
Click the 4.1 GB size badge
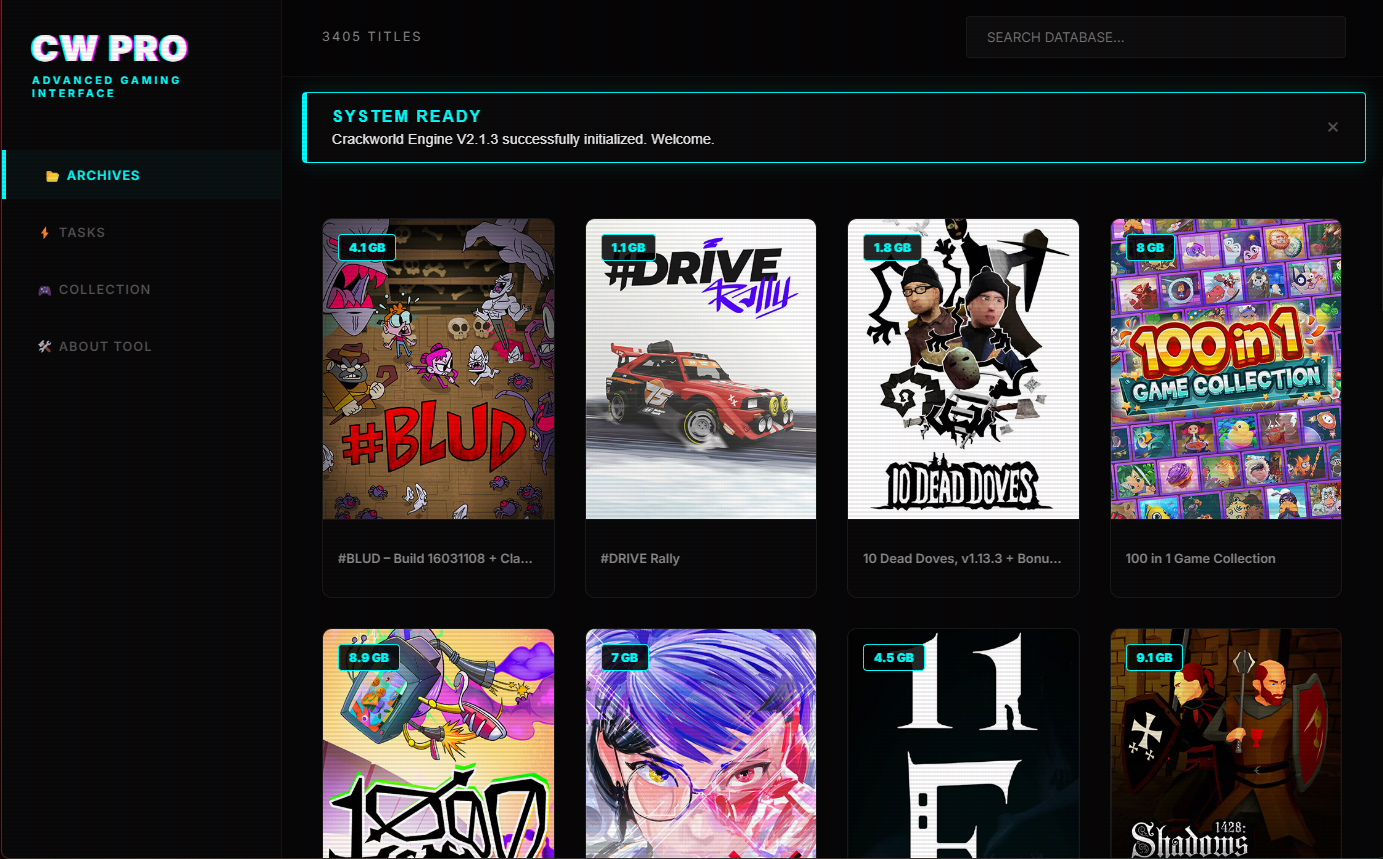367,247
